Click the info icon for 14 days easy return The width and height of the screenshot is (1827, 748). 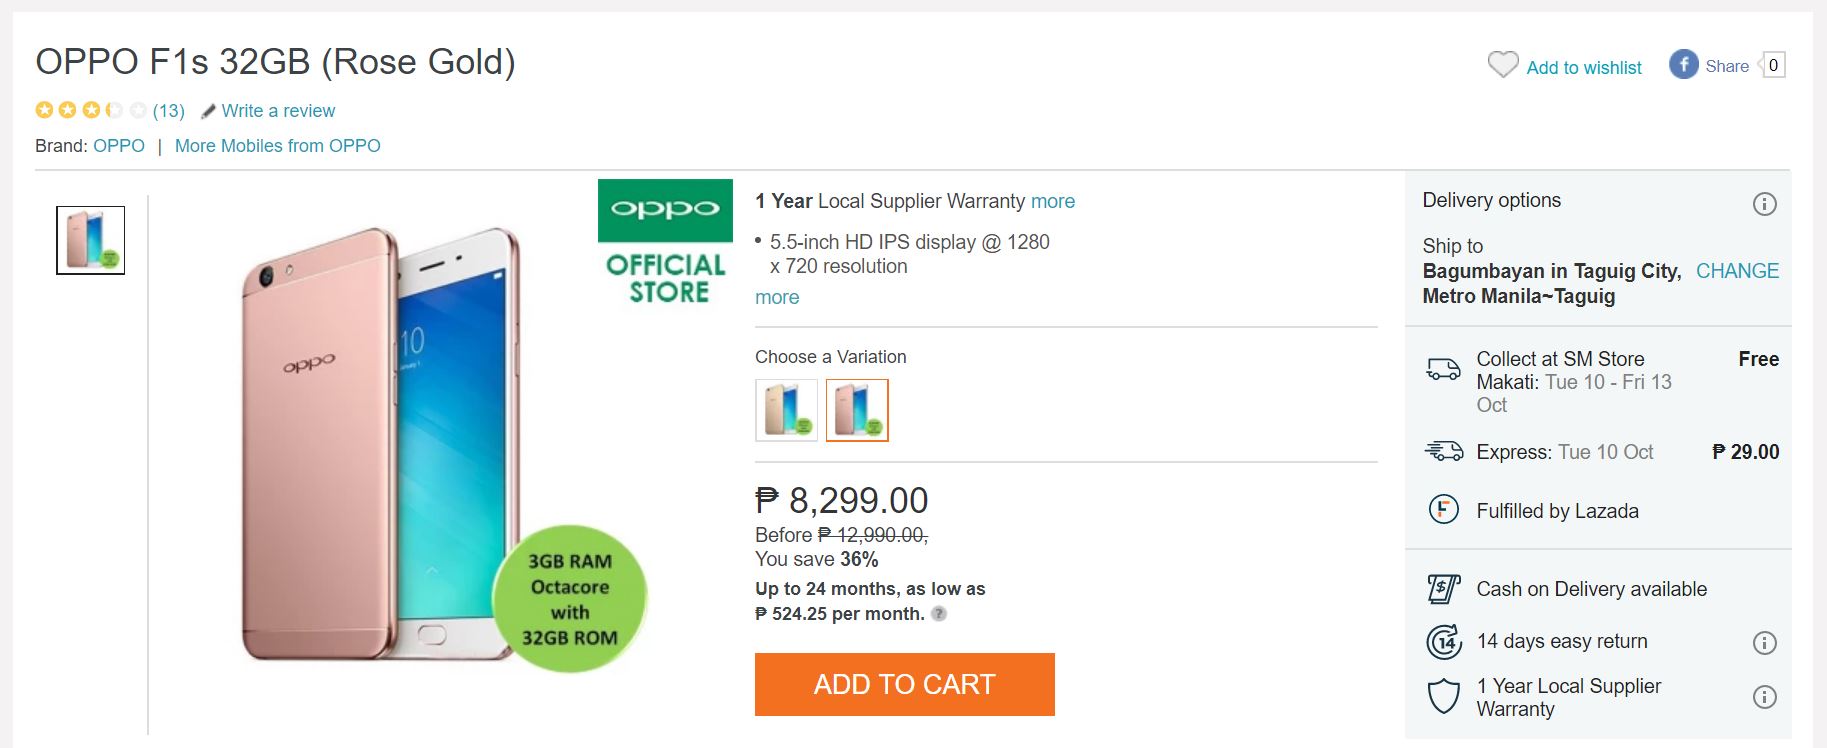click(1764, 642)
